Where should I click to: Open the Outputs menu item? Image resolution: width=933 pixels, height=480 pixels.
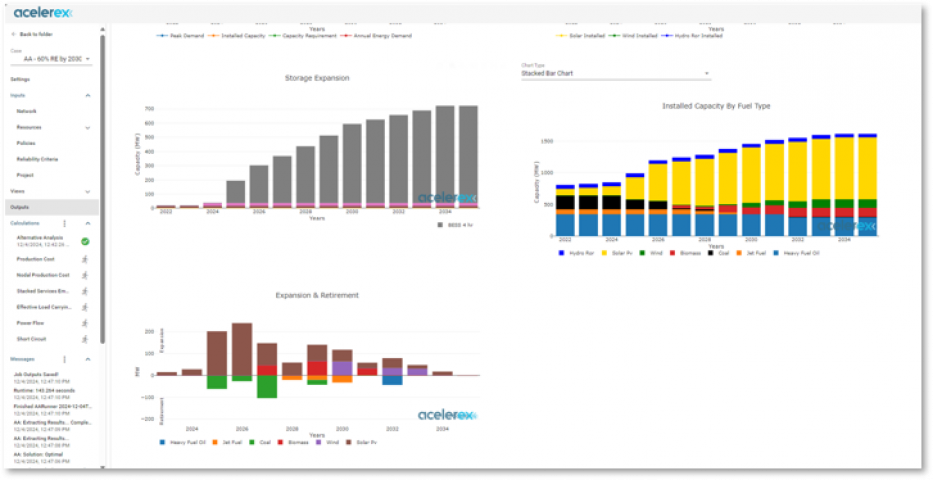point(20,207)
